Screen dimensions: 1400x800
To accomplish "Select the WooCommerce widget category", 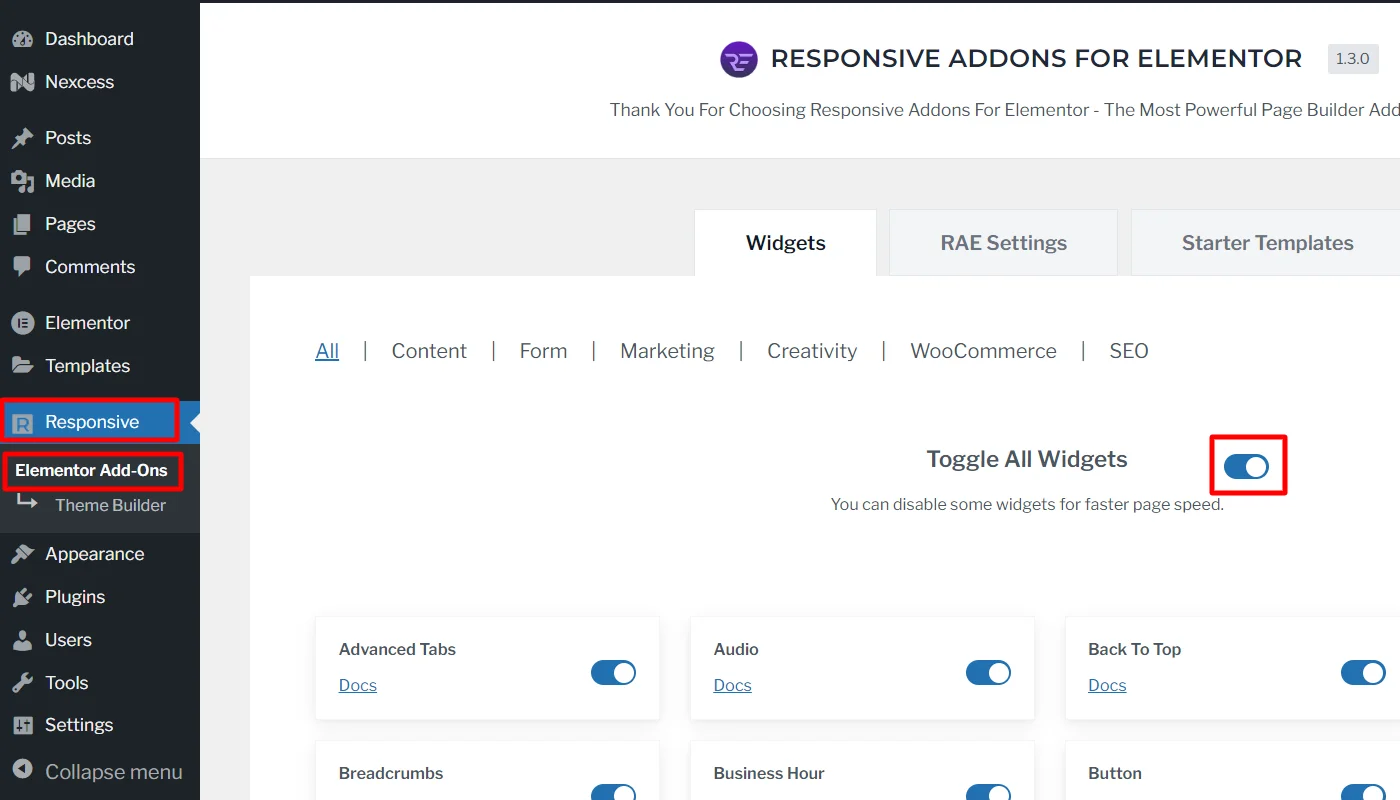I will tap(983, 350).
